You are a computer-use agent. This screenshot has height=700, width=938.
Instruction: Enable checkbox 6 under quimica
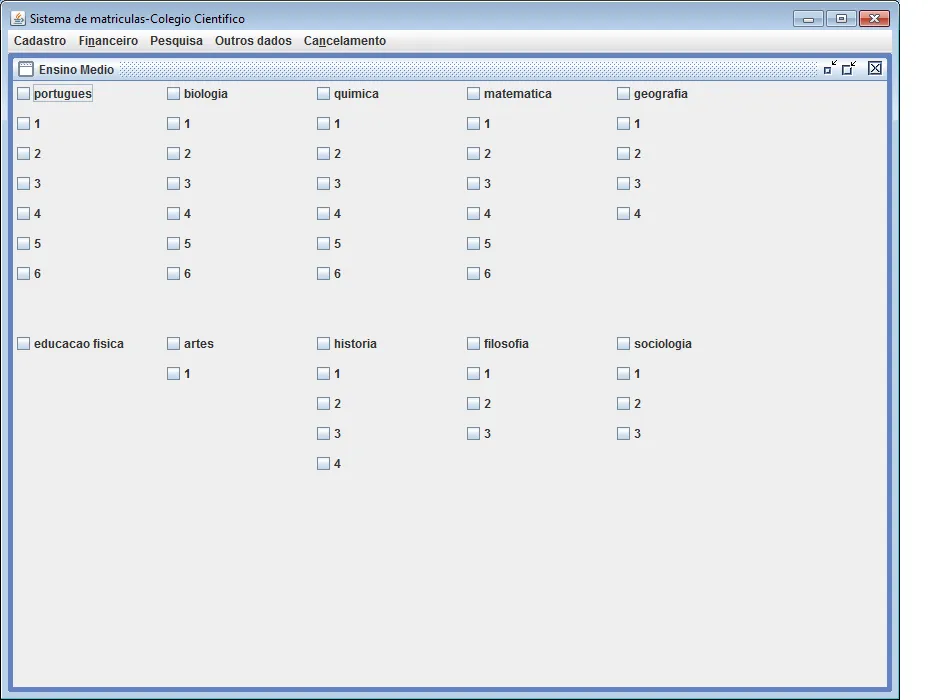(x=324, y=273)
